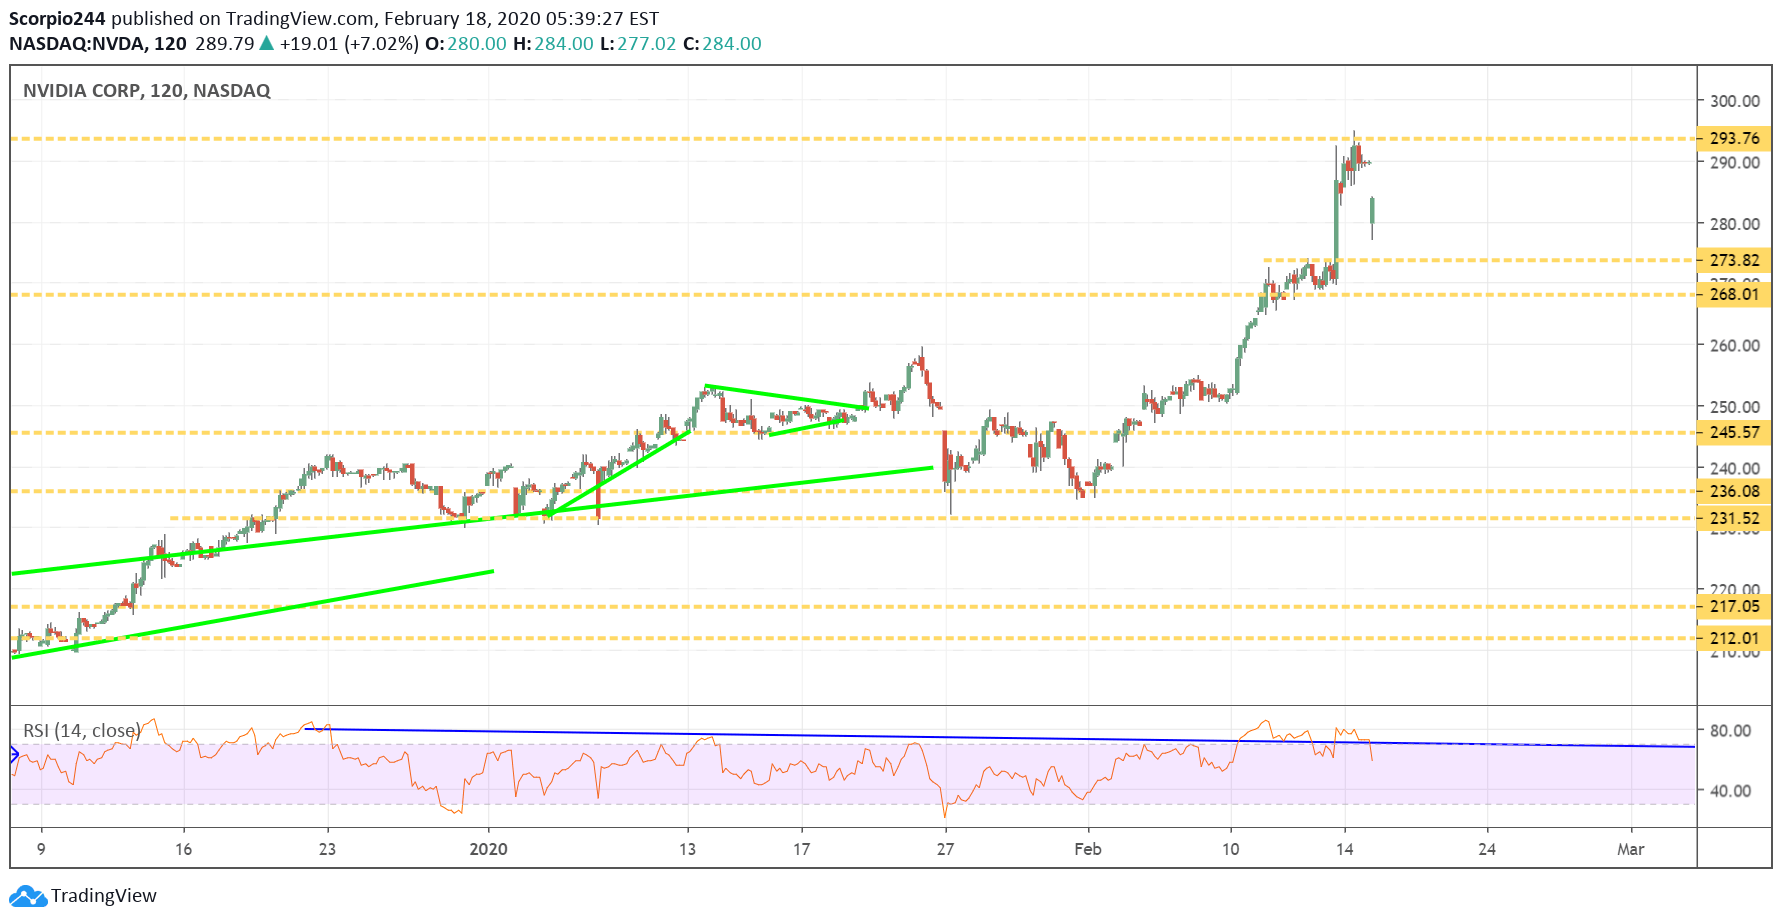Click the 24 date label on time axis
The width and height of the screenshot is (1782, 923).
tap(1487, 849)
